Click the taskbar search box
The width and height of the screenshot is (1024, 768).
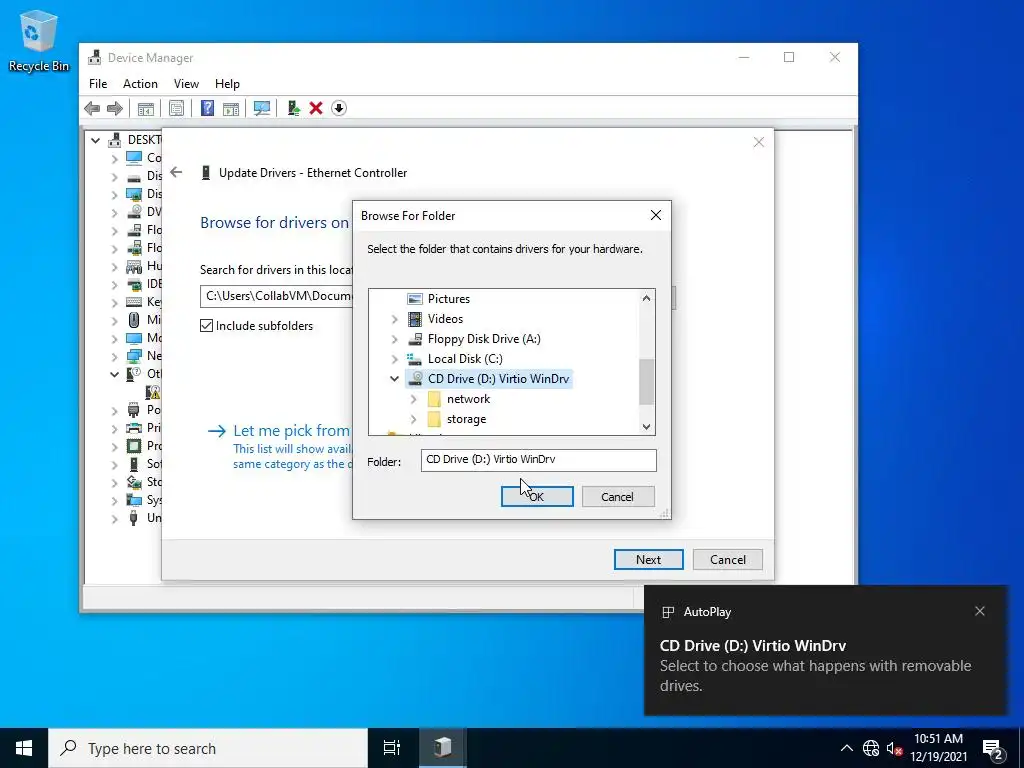coord(208,748)
